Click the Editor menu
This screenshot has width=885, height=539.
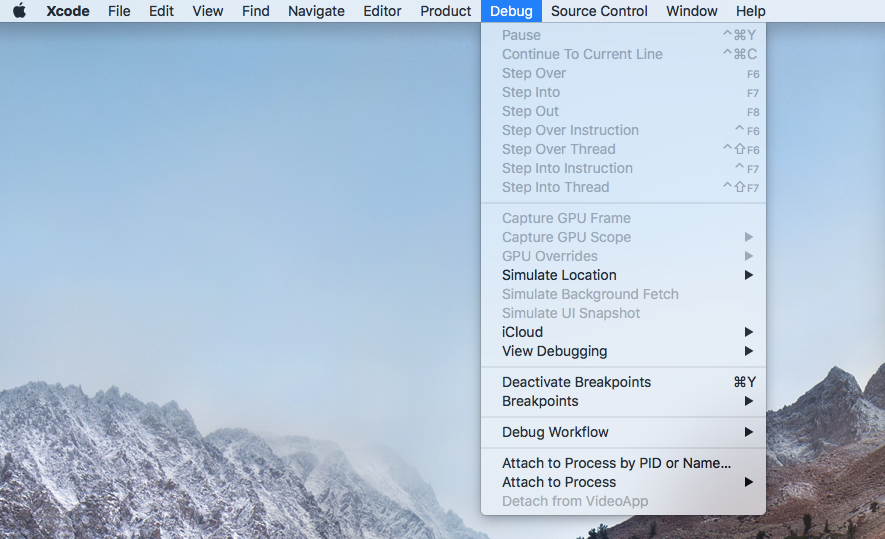click(382, 11)
